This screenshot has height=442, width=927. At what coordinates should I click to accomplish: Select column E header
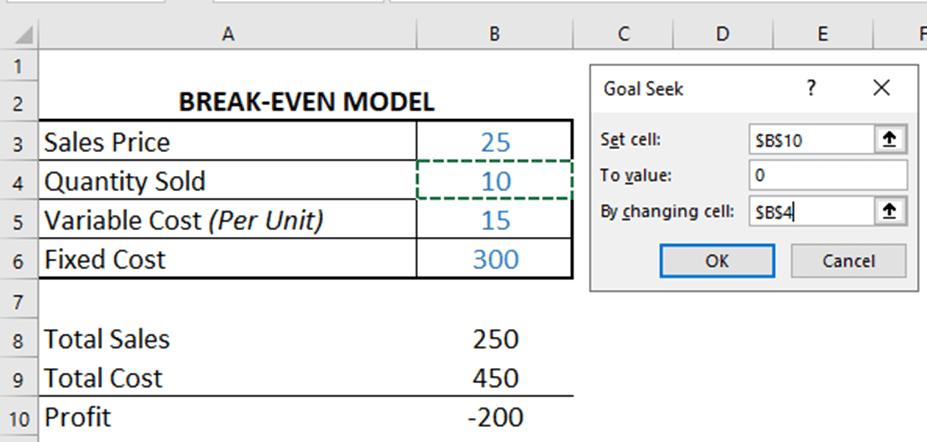[822, 35]
